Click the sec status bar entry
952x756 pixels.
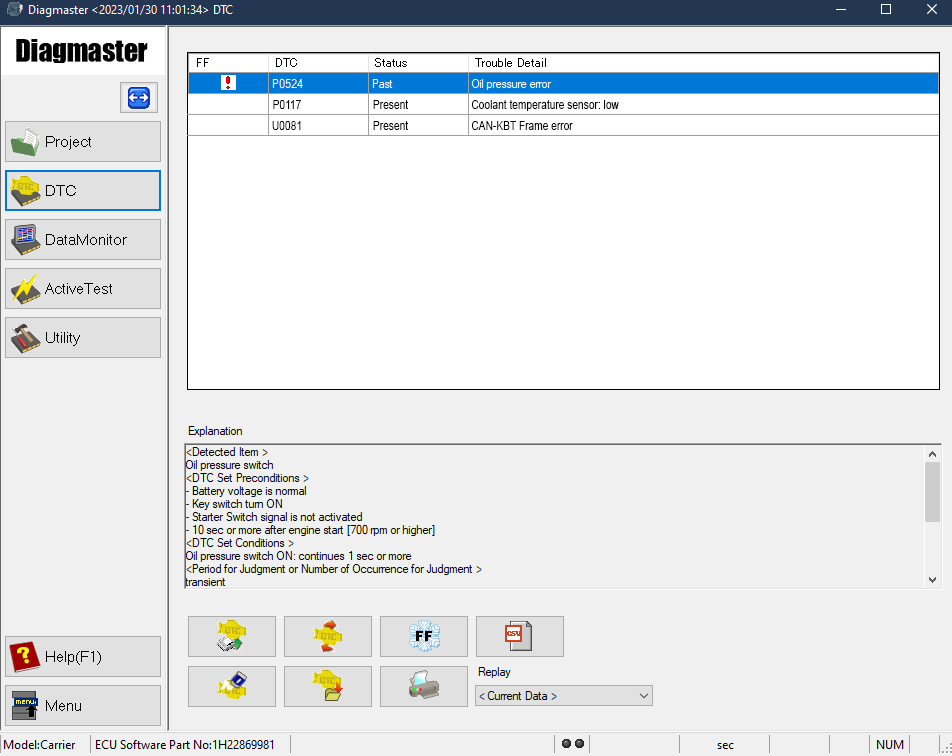pyautogui.click(x=725, y=744)
